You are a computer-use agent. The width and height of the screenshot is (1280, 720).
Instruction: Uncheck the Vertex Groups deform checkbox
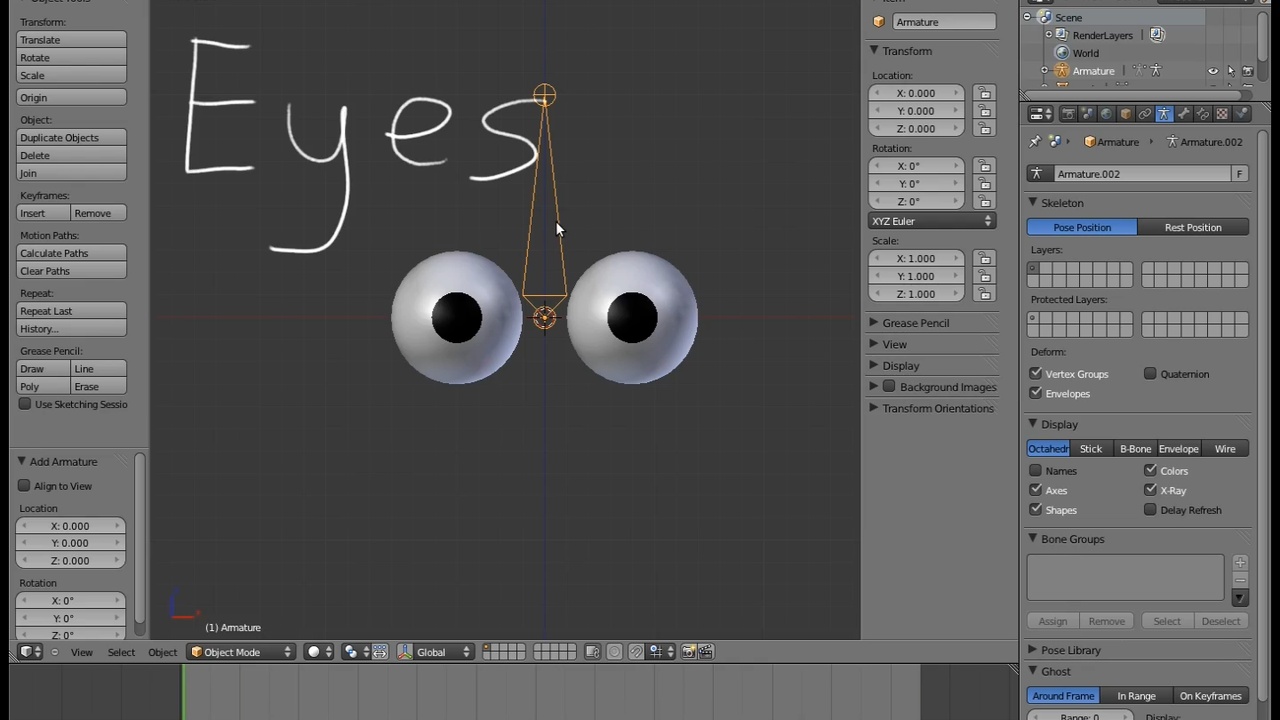point(1036,374)
